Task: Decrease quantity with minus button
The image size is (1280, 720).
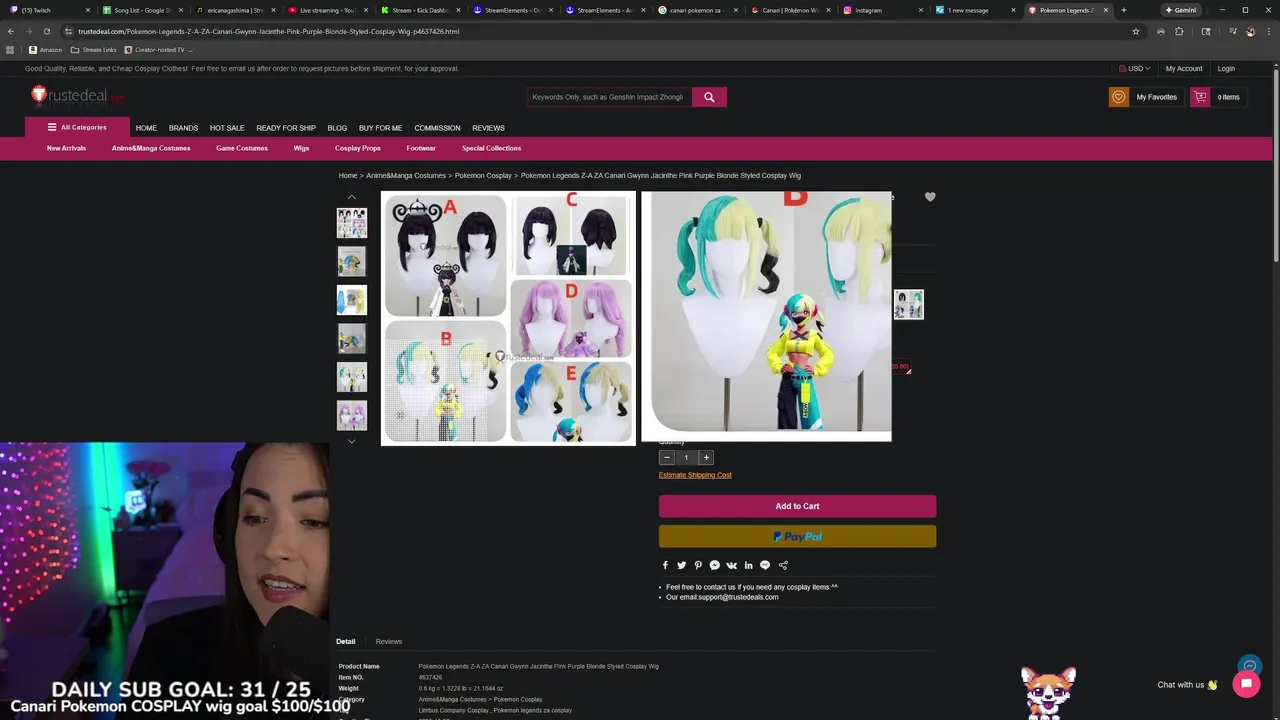Action: tap(667, 458)
